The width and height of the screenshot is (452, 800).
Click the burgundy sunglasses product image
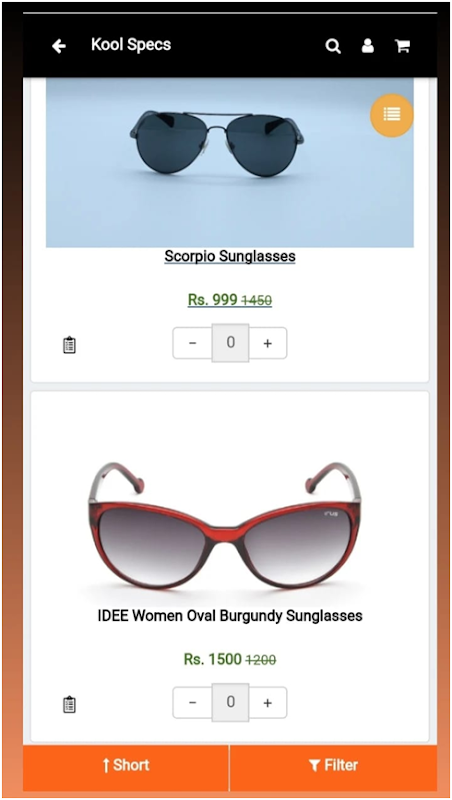point(225,528)
